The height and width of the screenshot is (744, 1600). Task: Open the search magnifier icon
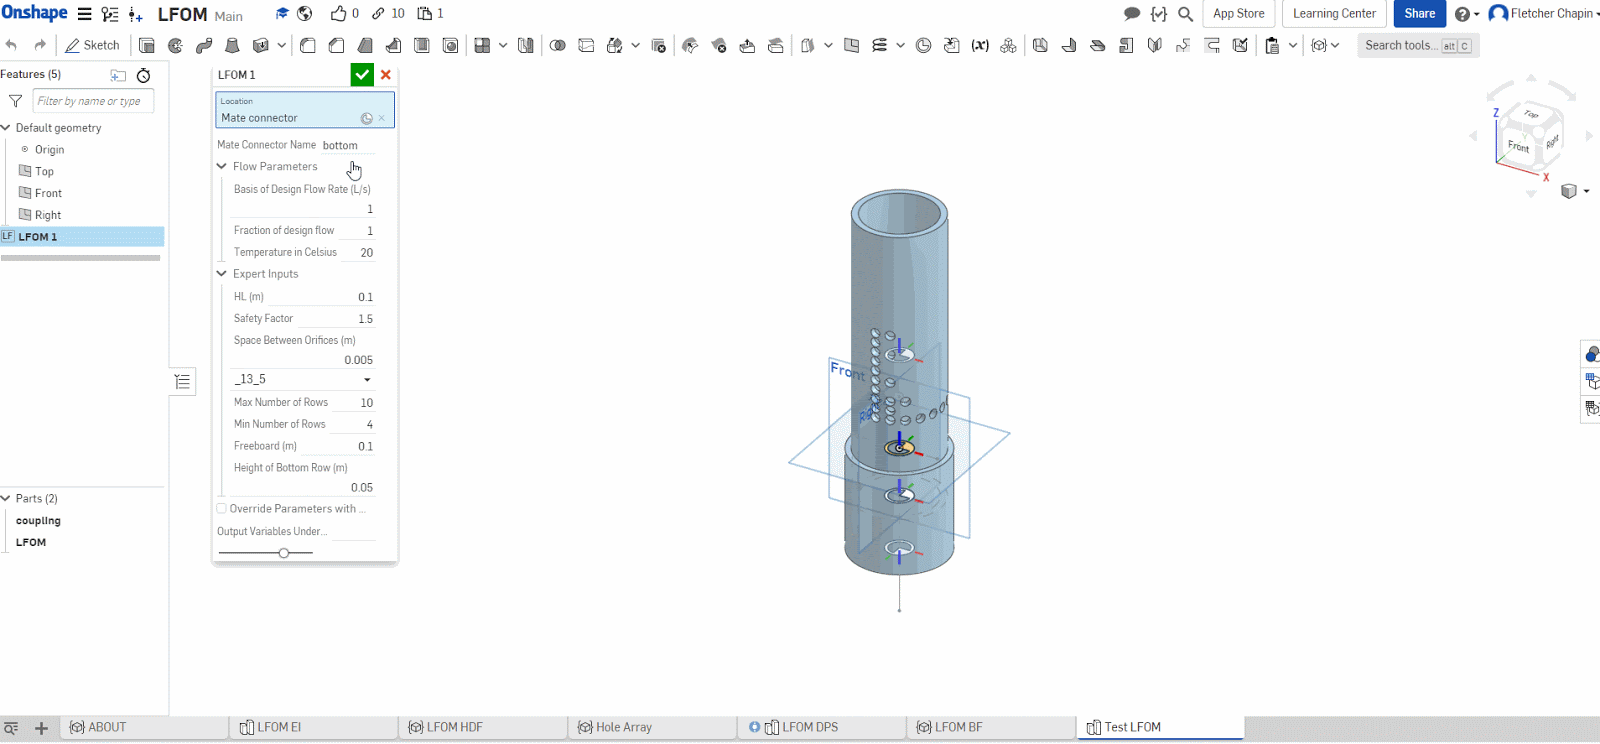point(1185,14)
